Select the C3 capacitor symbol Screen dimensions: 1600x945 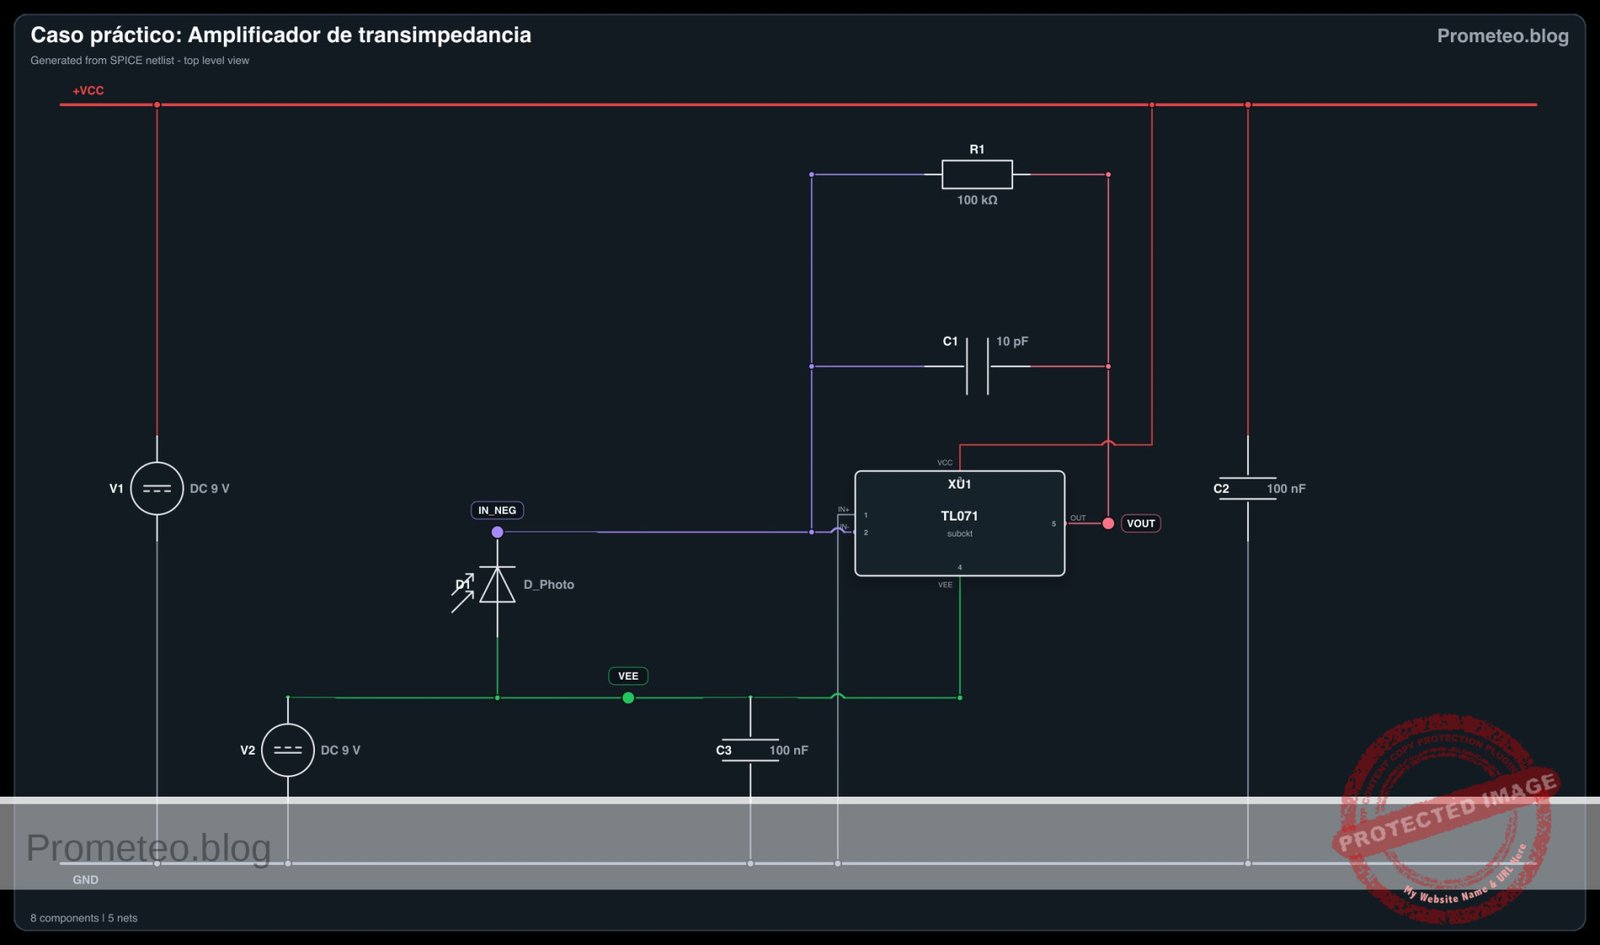[750, 750]
